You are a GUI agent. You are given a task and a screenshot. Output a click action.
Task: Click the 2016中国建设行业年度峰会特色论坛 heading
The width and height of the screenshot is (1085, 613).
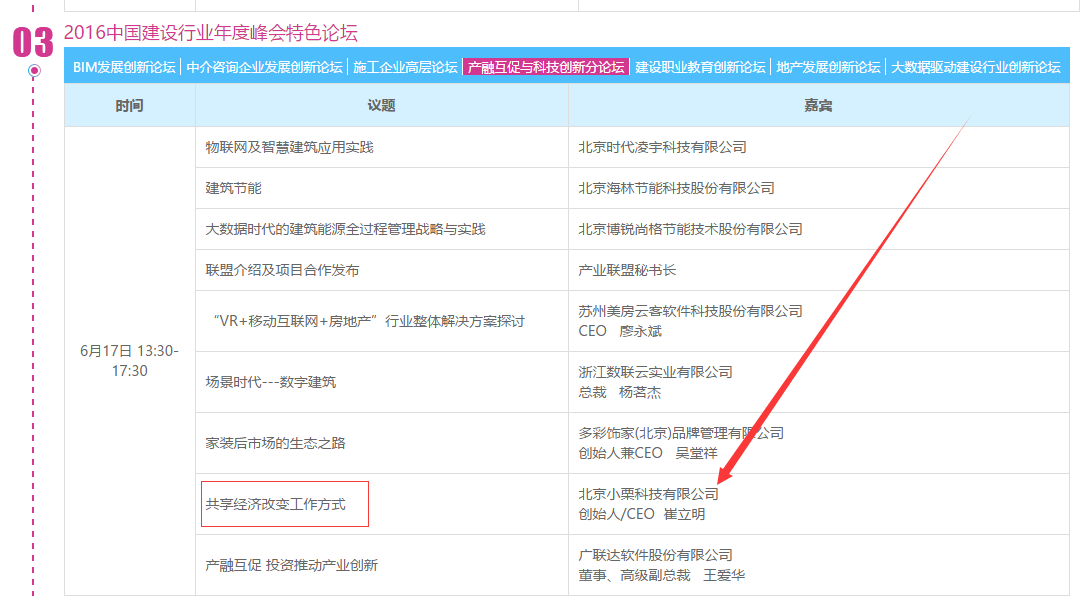coord(210,33)
